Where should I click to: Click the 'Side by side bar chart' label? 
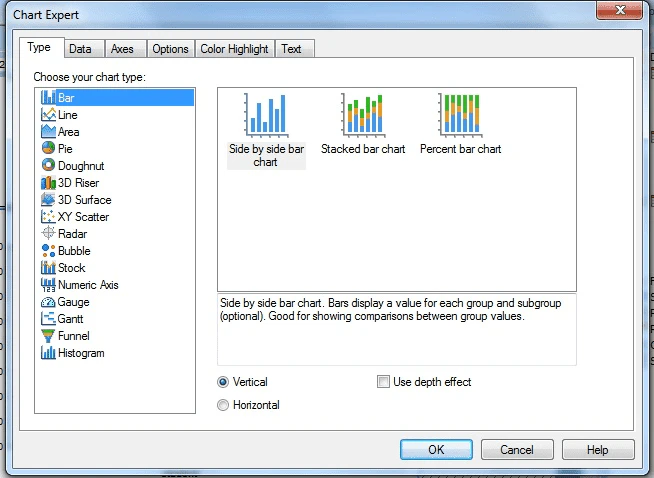[266, 155]
